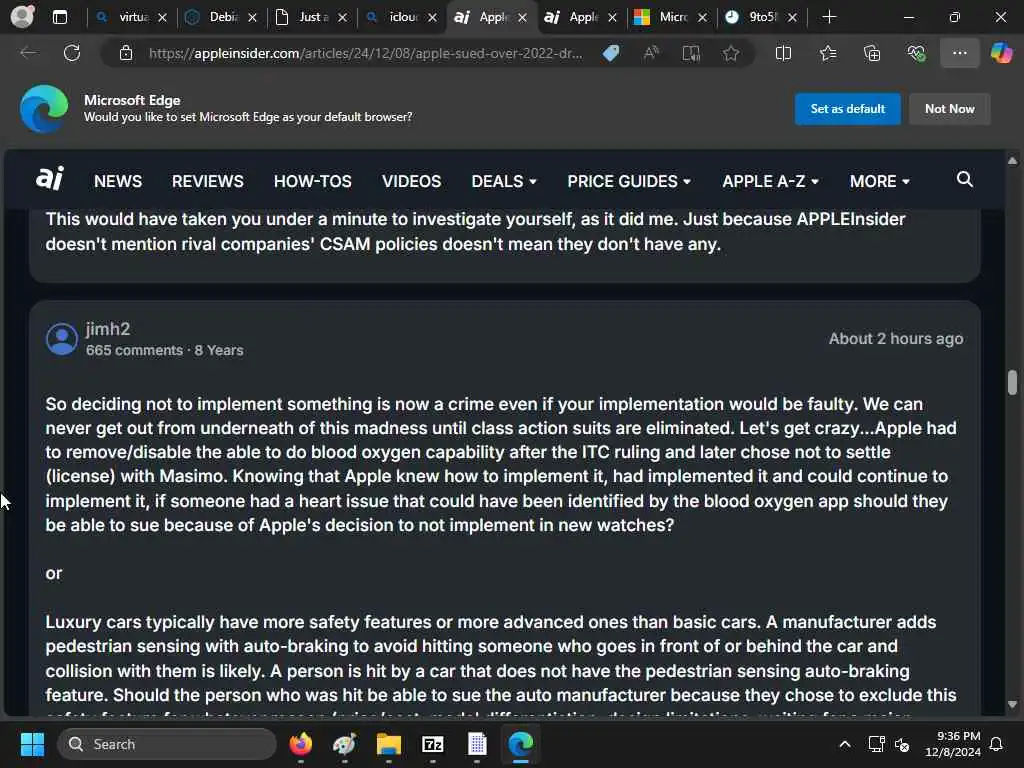
Task: Open notifications bell icon
Action: [x=997, y=744]
